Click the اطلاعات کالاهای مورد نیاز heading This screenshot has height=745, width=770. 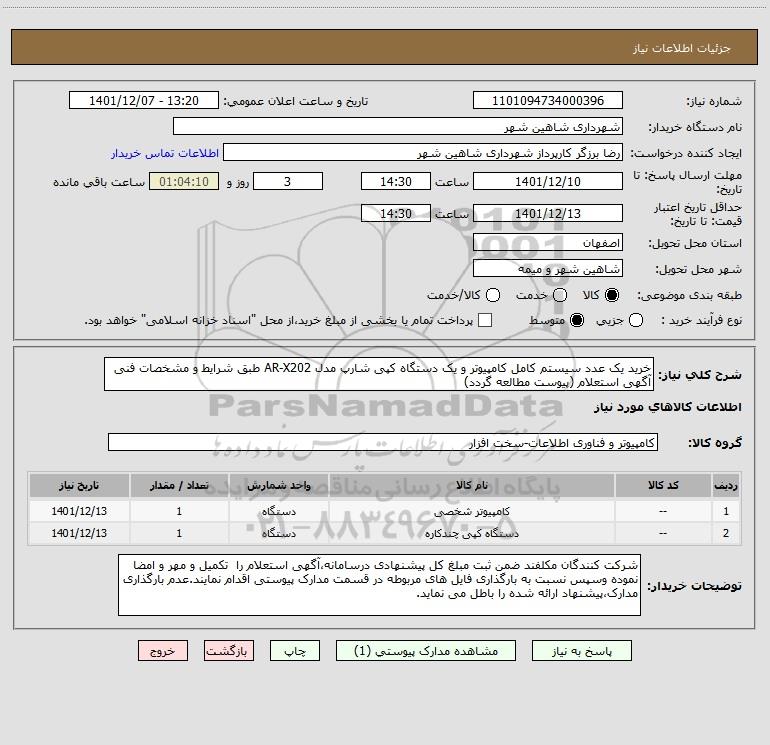click(667, 407)
